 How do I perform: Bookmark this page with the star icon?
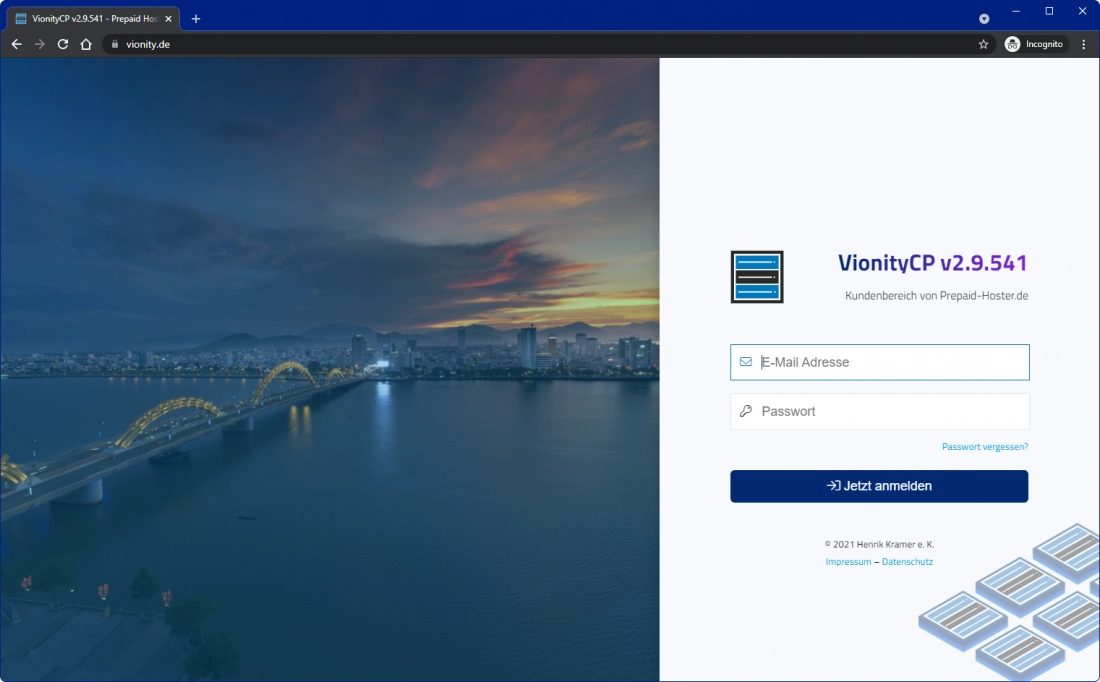click(983, 44)
